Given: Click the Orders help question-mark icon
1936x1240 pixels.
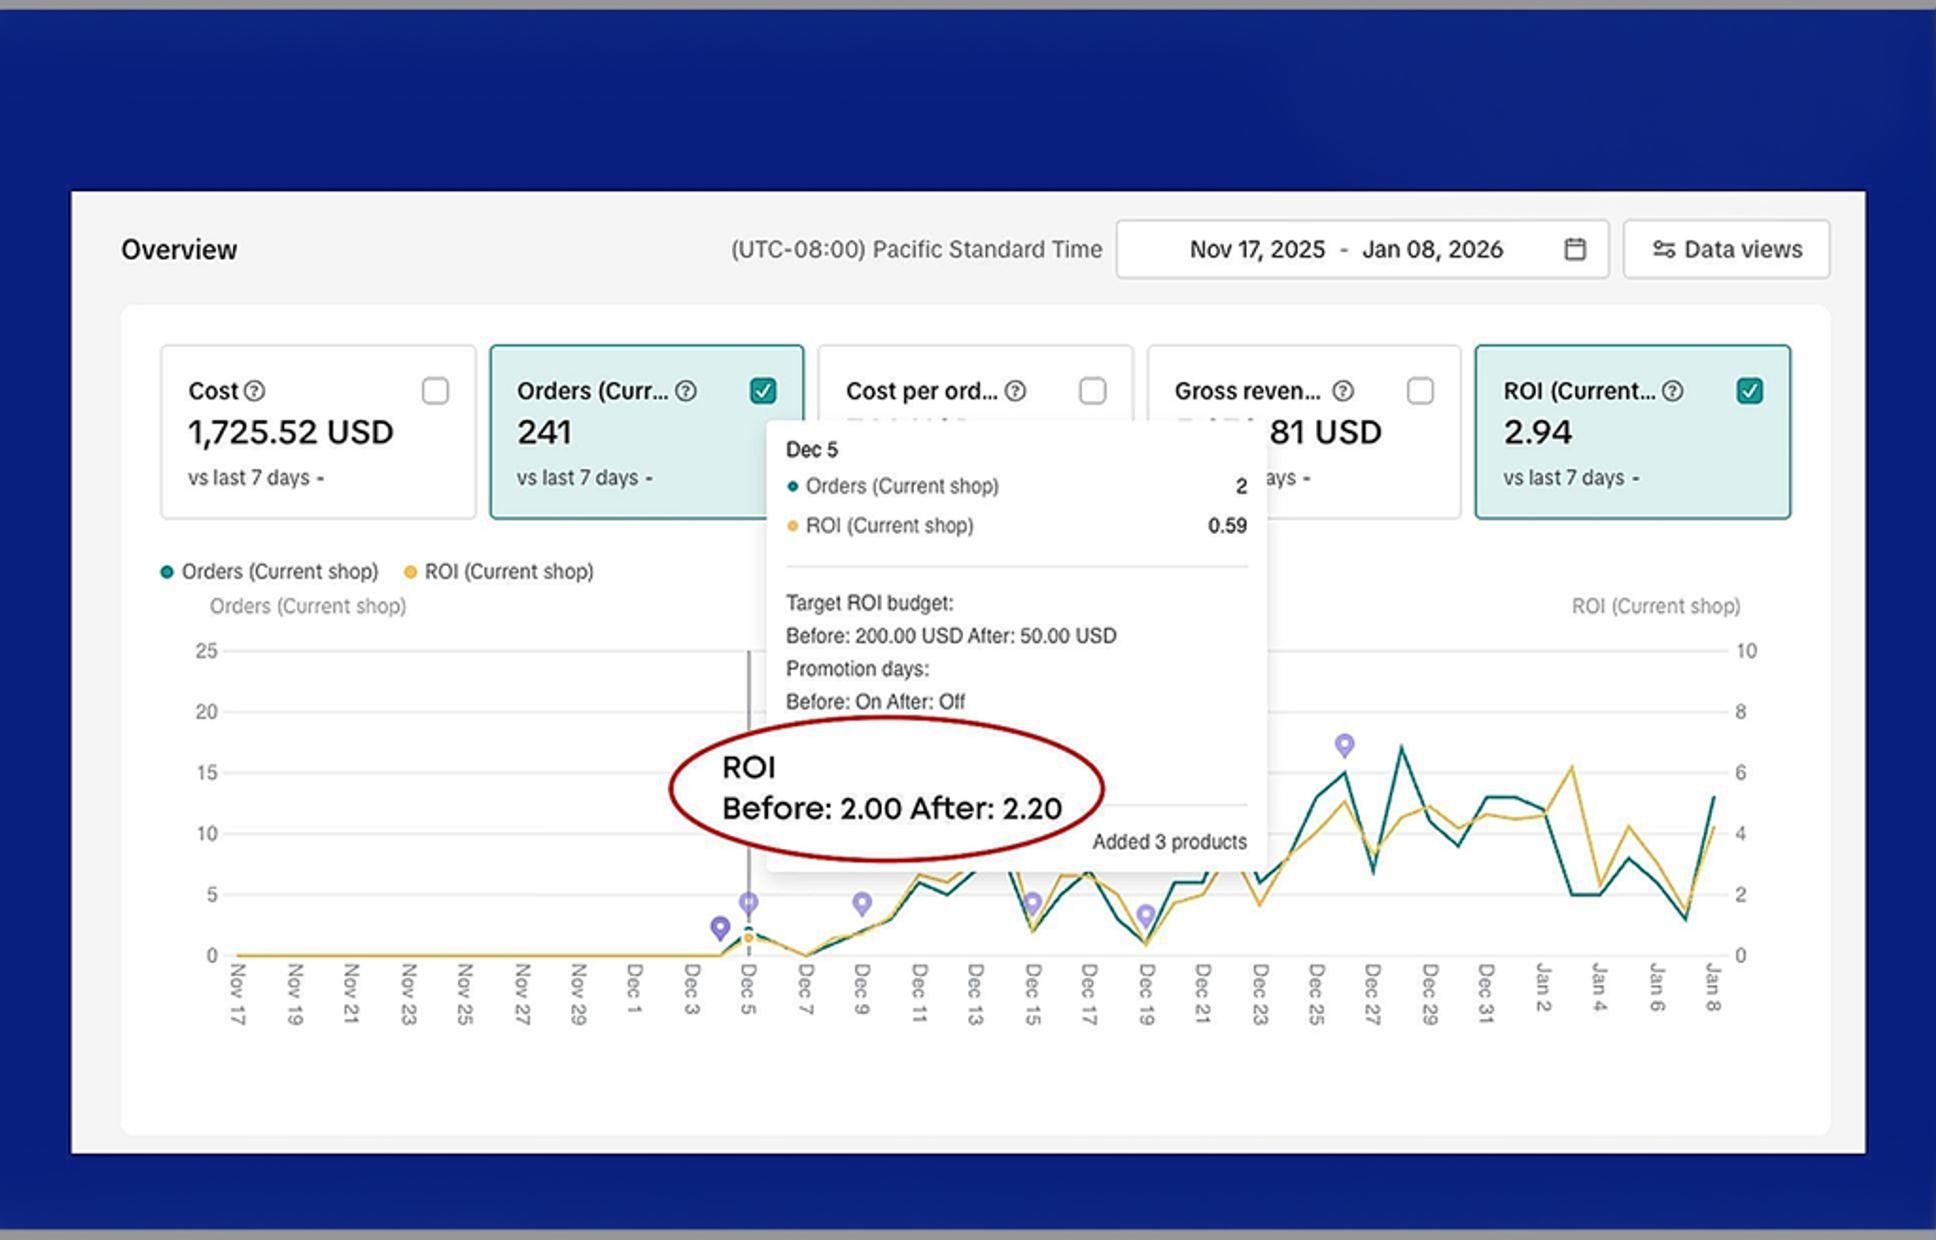Looking at the screenshot, I should pos(686,391).
